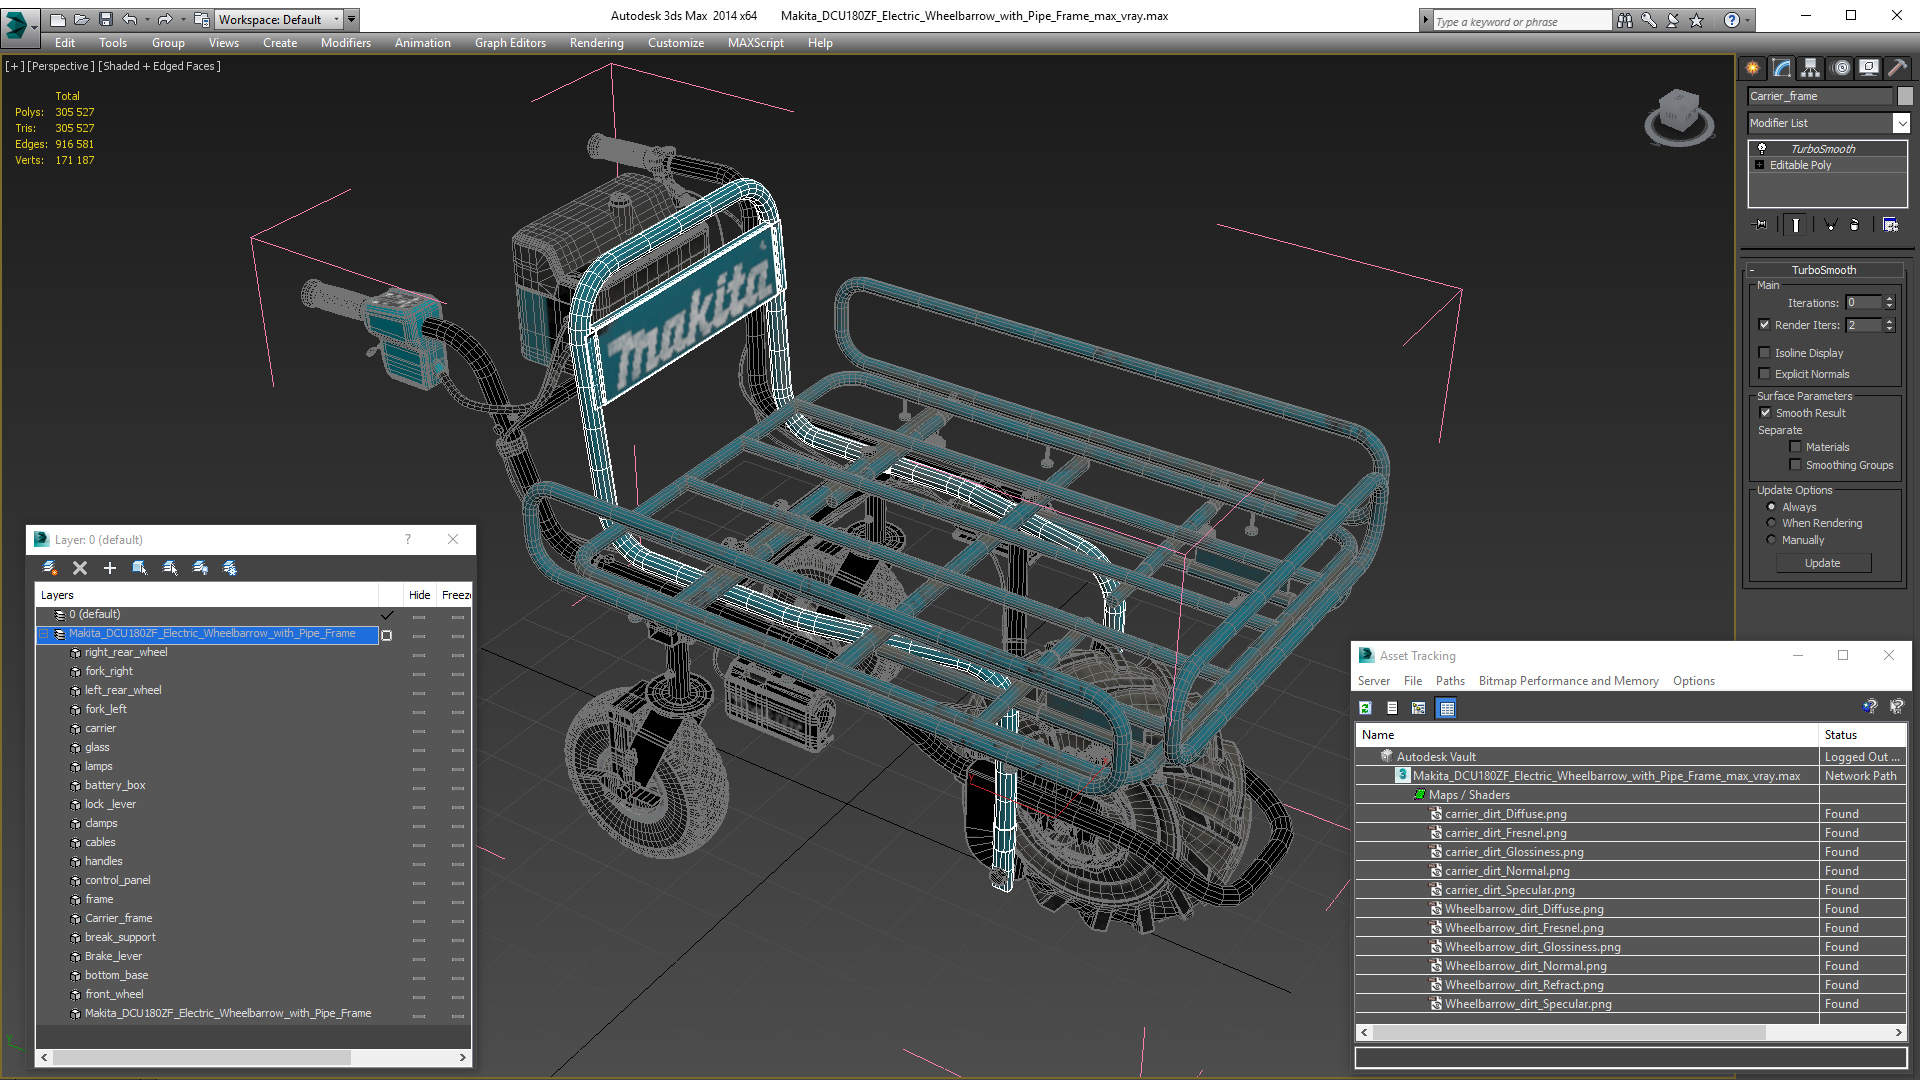Click the keyword search input field
Image resolution: width=1920 pixels, height=1080 pixels.
[x=1521, y=21]
